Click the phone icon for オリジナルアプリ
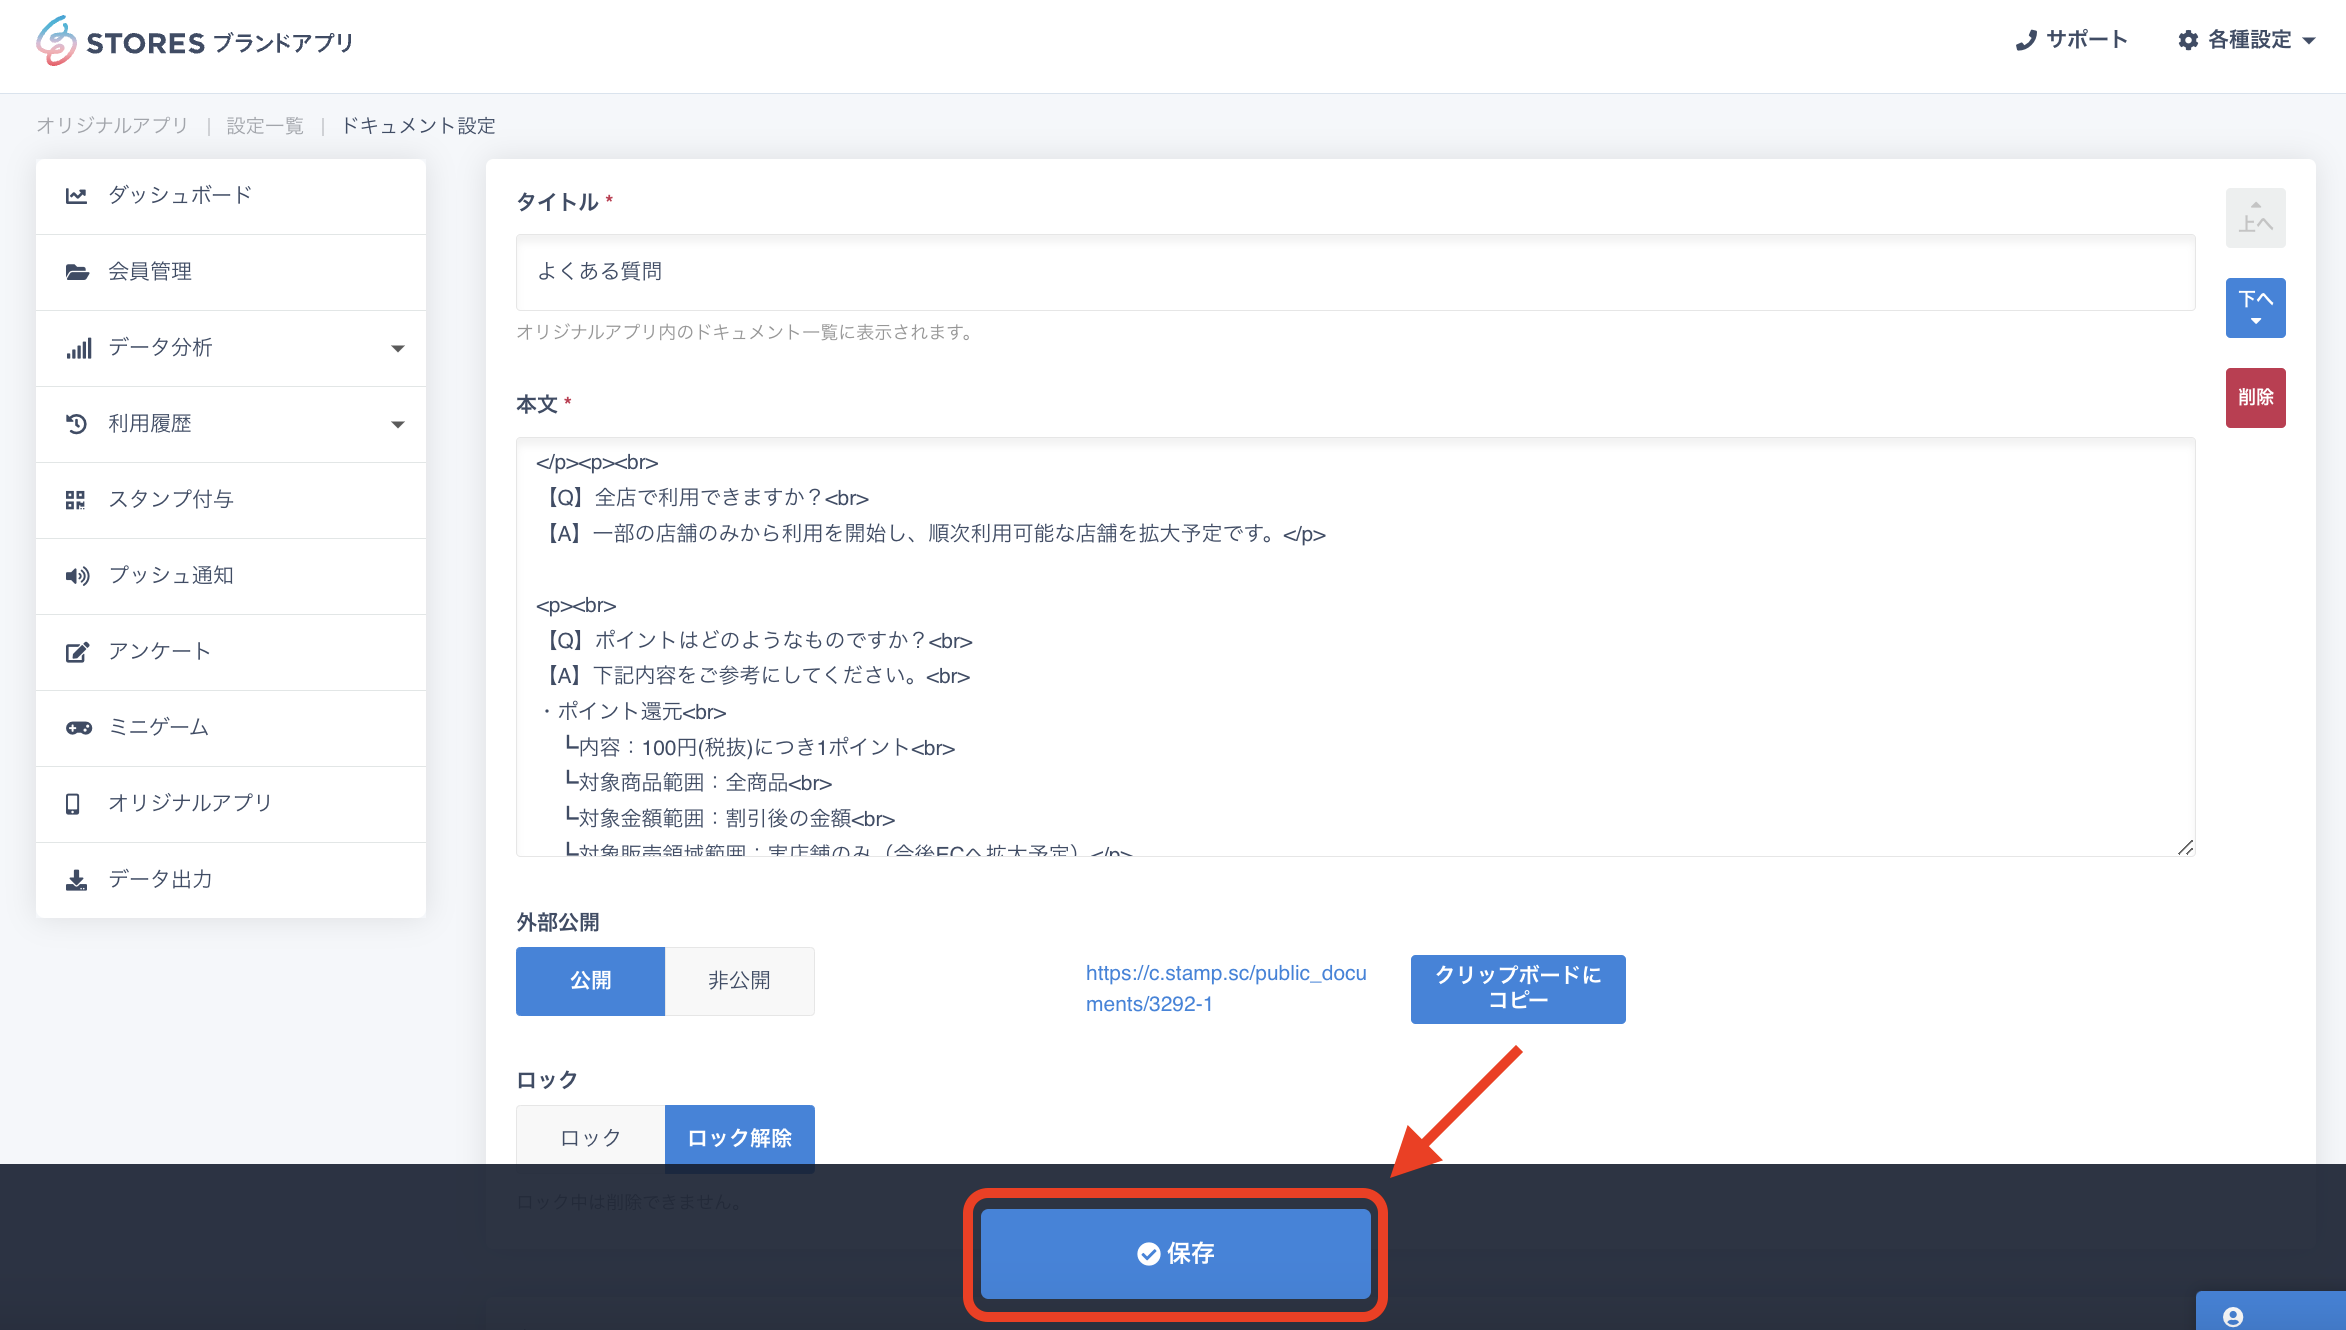 point(73,804)
